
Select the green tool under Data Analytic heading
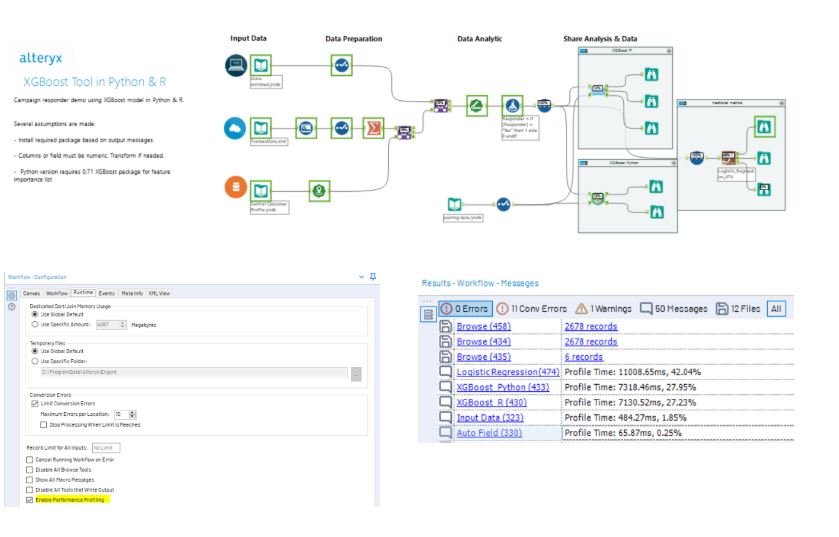point(477,106)
